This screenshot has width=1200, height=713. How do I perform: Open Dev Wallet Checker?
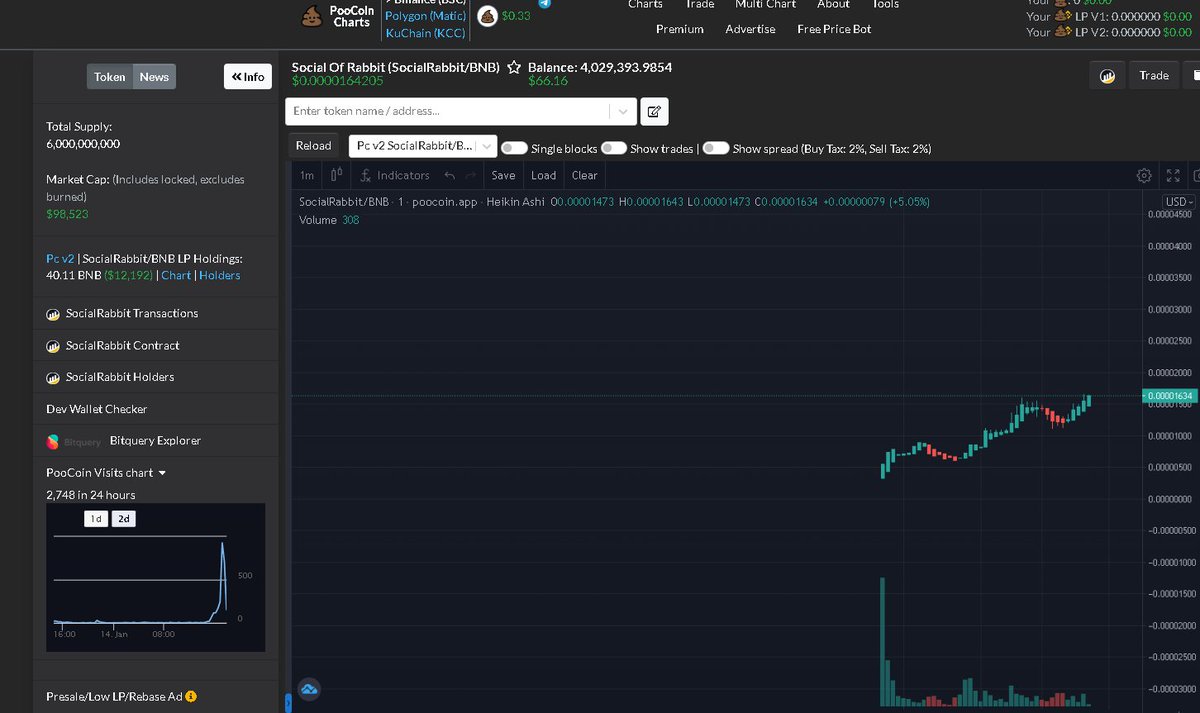click(x=96, y=409)
